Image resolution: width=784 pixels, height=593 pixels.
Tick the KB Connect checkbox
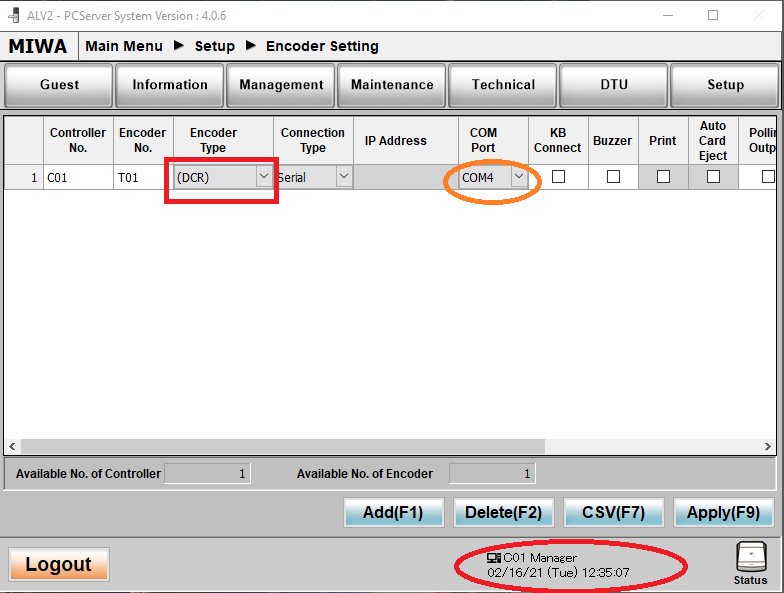[558, 177]
